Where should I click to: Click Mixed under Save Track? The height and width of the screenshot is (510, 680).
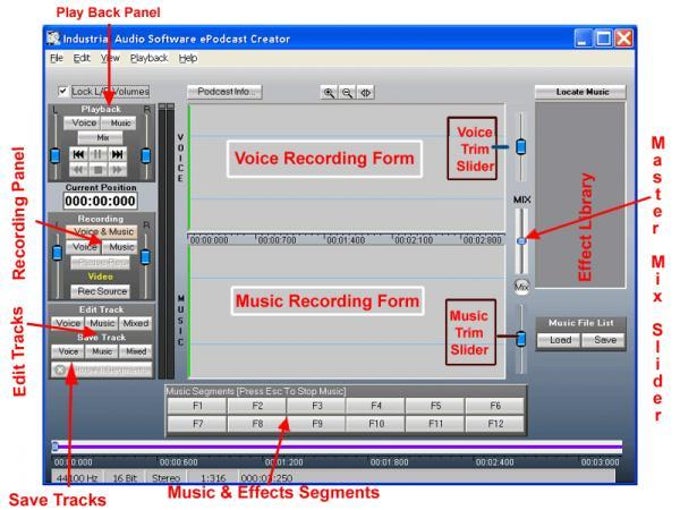[x=135, y=351]
